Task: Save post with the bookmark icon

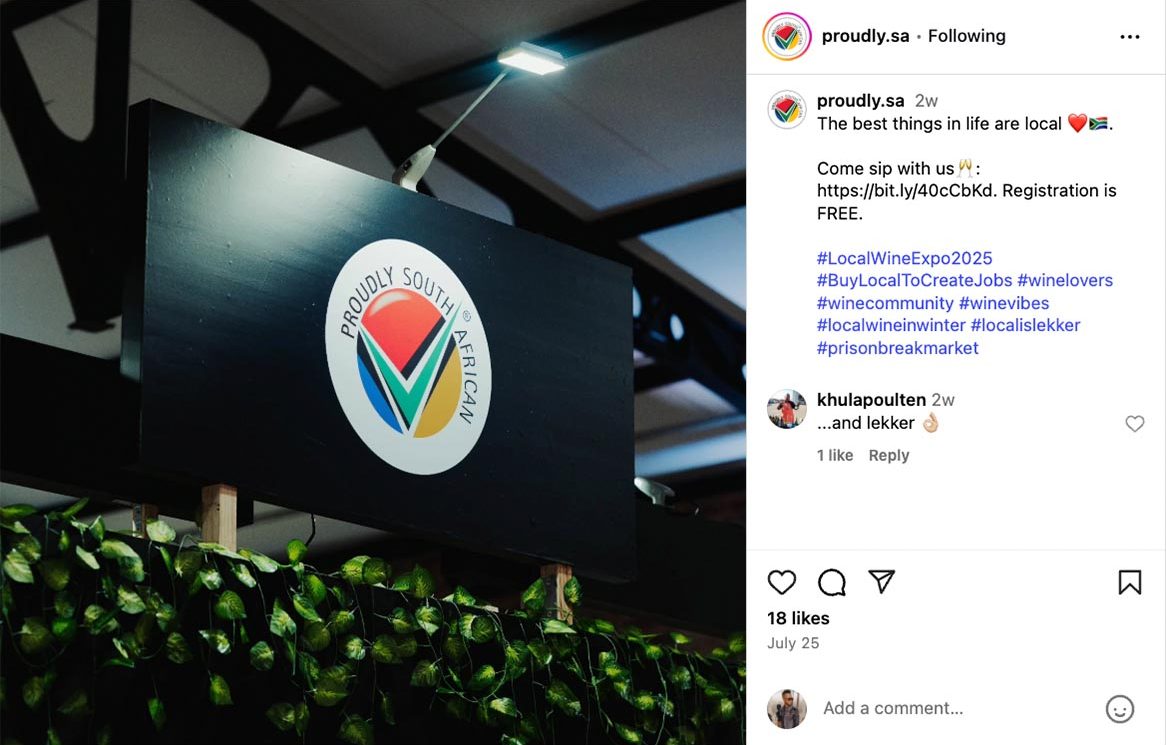Action: tap(1130, 582)
